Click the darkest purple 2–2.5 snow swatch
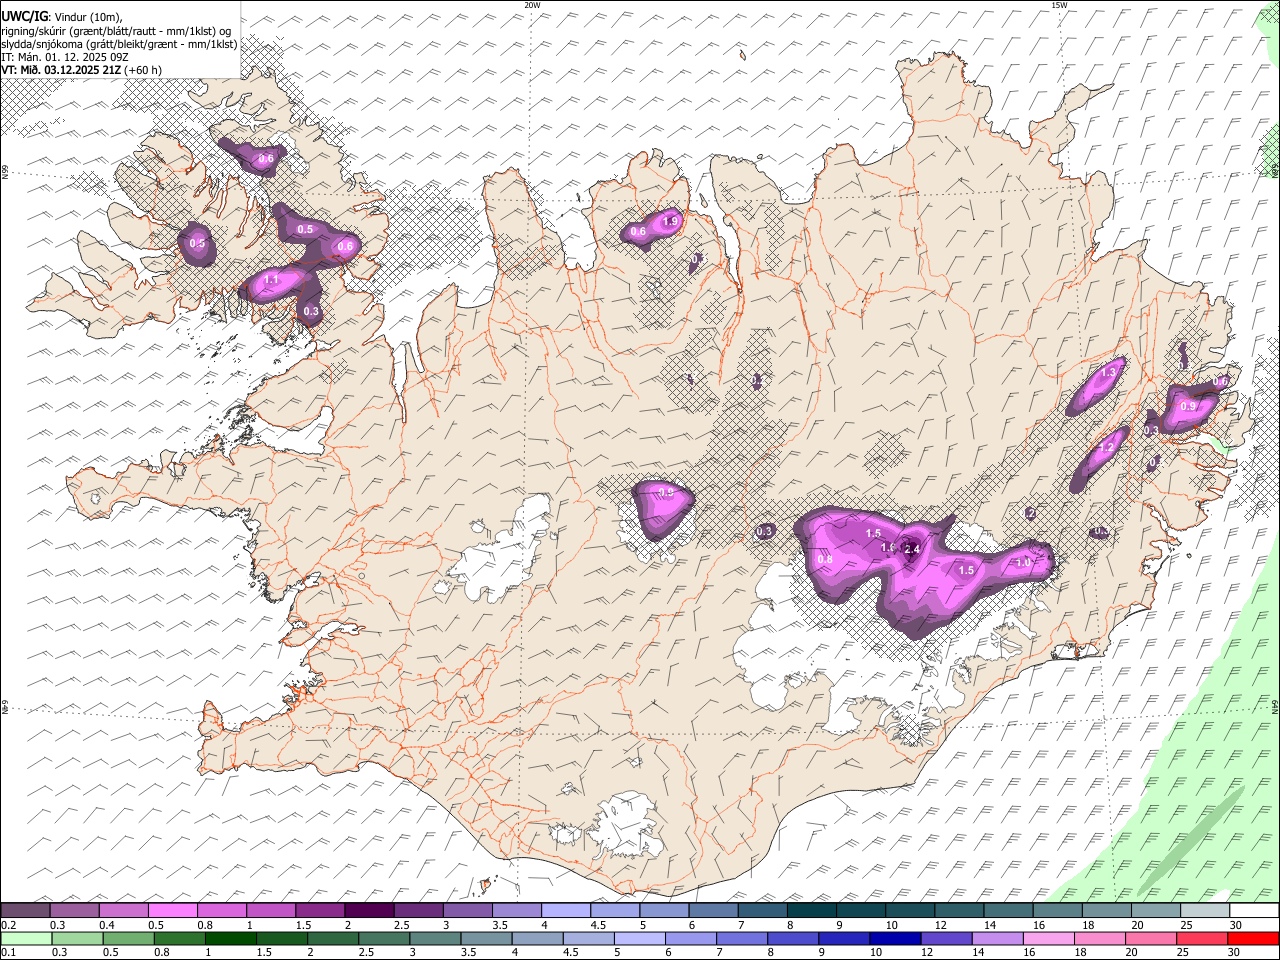The image size is (1280, 960). 369,910
